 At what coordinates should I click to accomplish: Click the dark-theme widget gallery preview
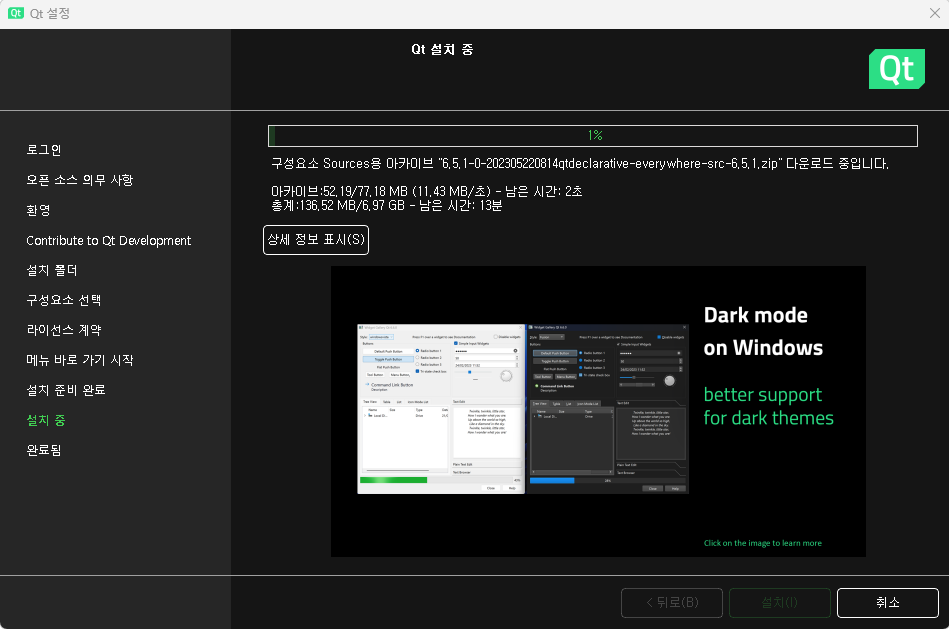tap(608, 409)
